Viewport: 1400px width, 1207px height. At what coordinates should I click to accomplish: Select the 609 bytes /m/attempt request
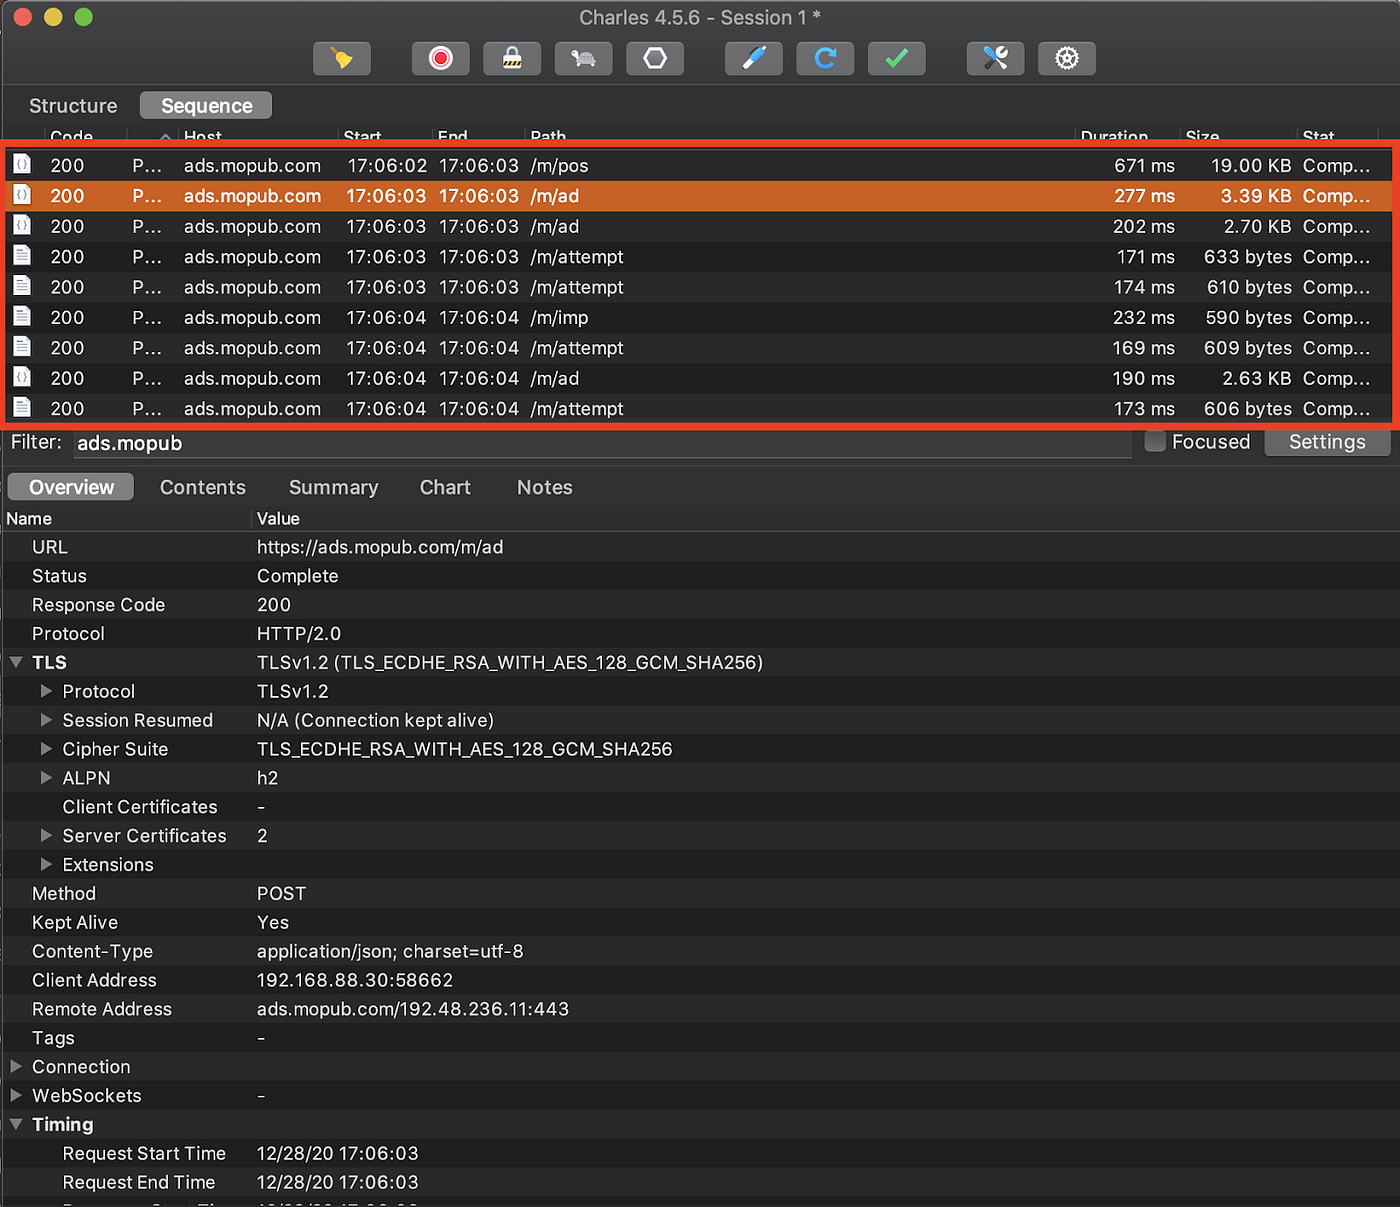tap(699, 348)
